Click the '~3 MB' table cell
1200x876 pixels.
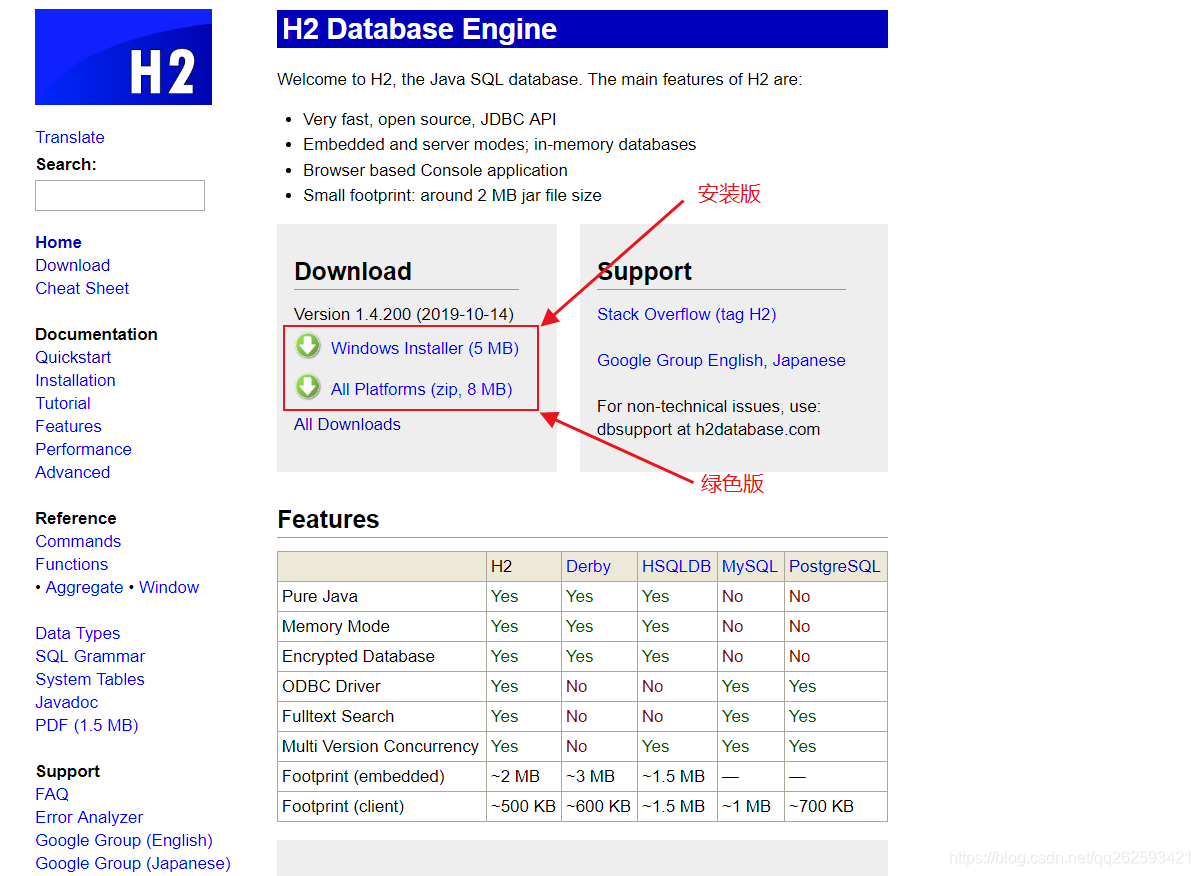click(x=599, y=776)
